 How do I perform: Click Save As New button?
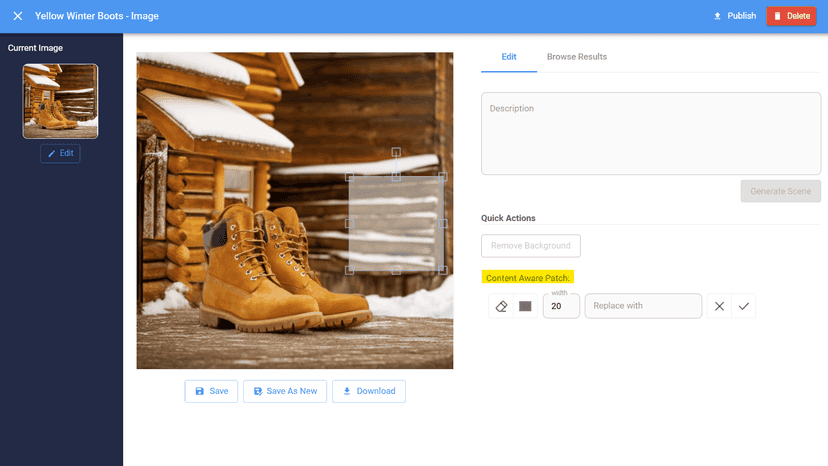285,391
